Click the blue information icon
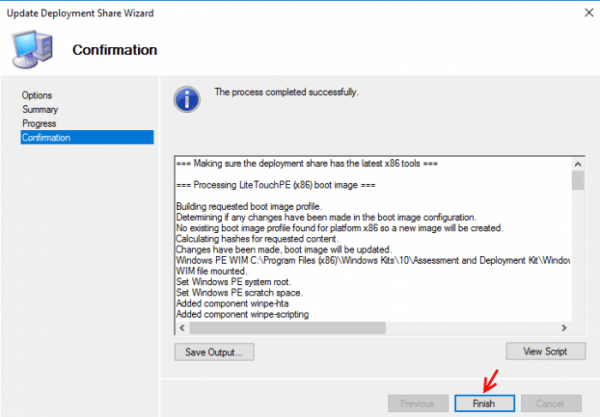Screen dimensions: 600x417 click(x=187, y=99)
